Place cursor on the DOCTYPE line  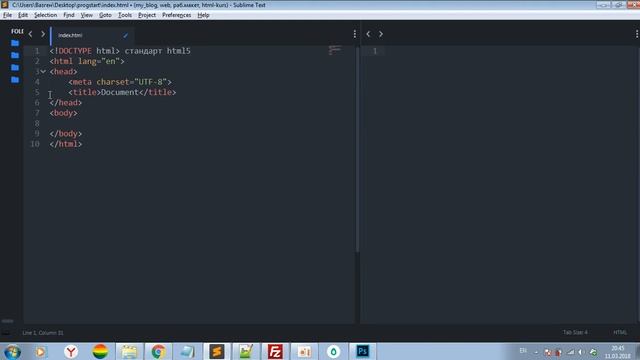(120, 51)
